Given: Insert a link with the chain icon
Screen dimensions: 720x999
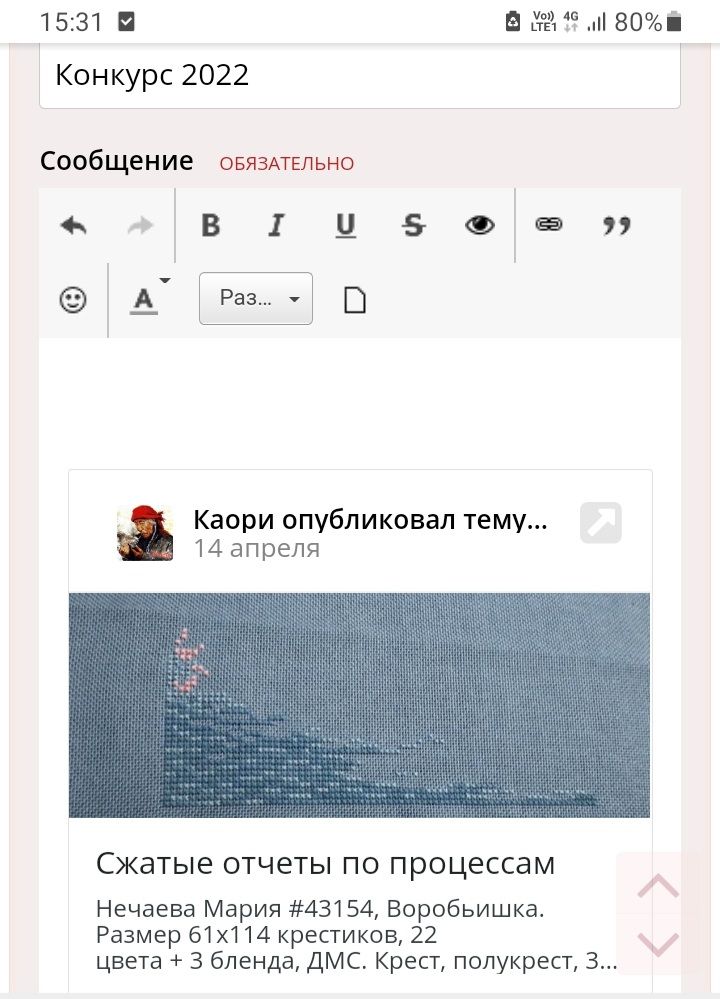Looking at the screenshot, I should [x=549, y=224].
